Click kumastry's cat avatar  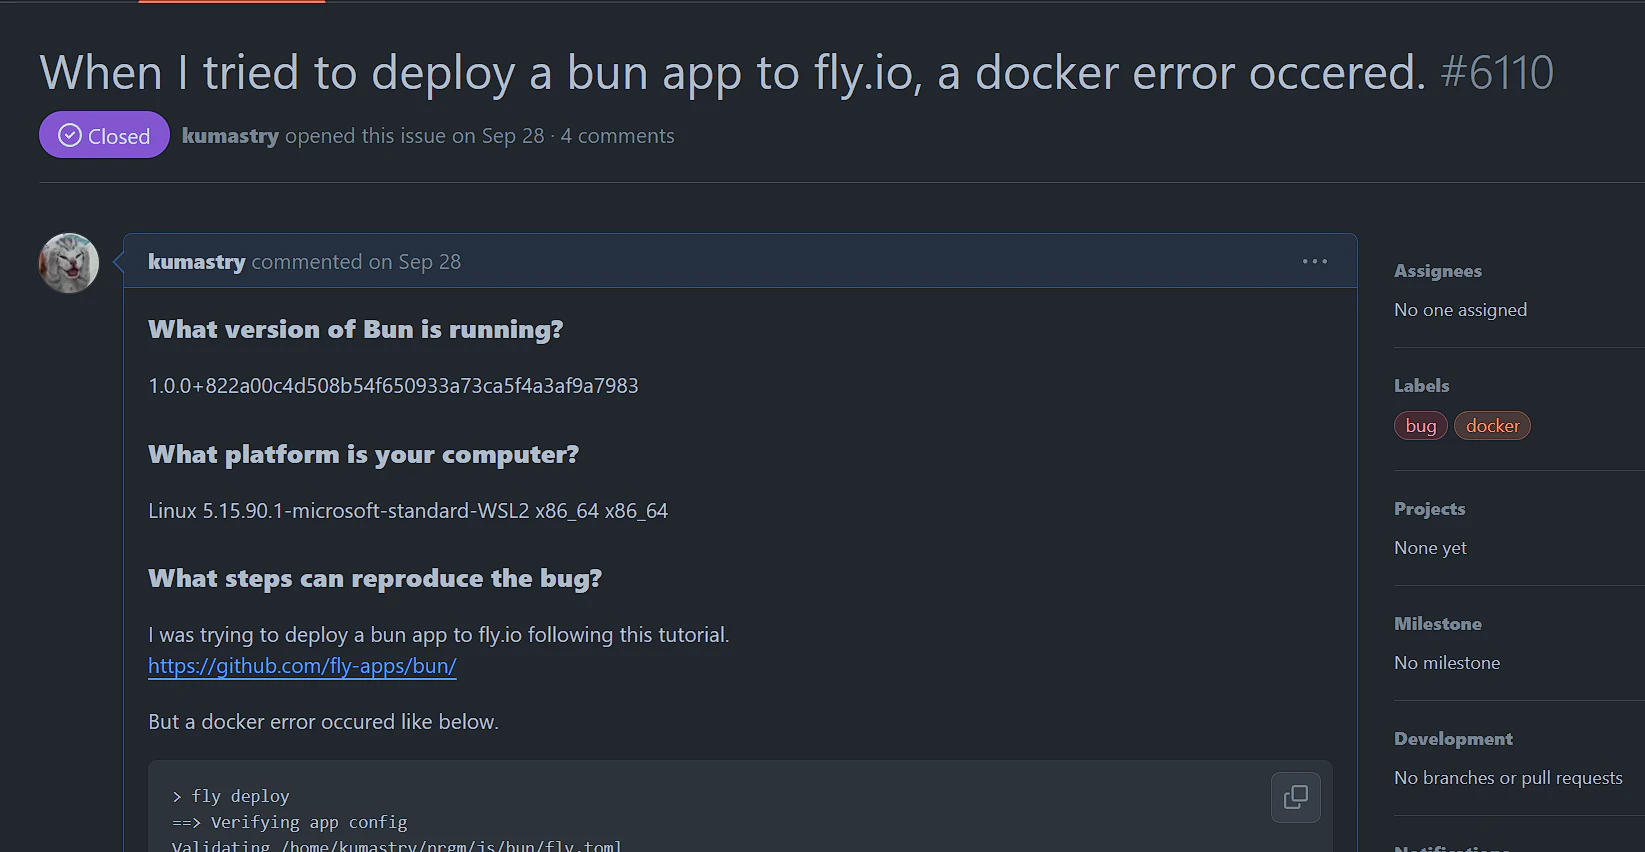point(69,263)
